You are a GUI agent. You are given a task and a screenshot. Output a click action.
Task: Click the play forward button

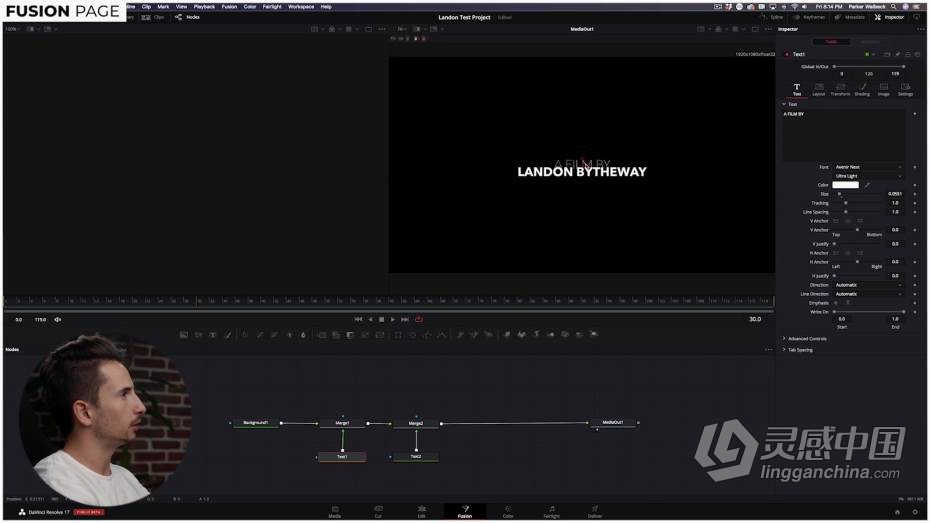click(x=393, y=320)
